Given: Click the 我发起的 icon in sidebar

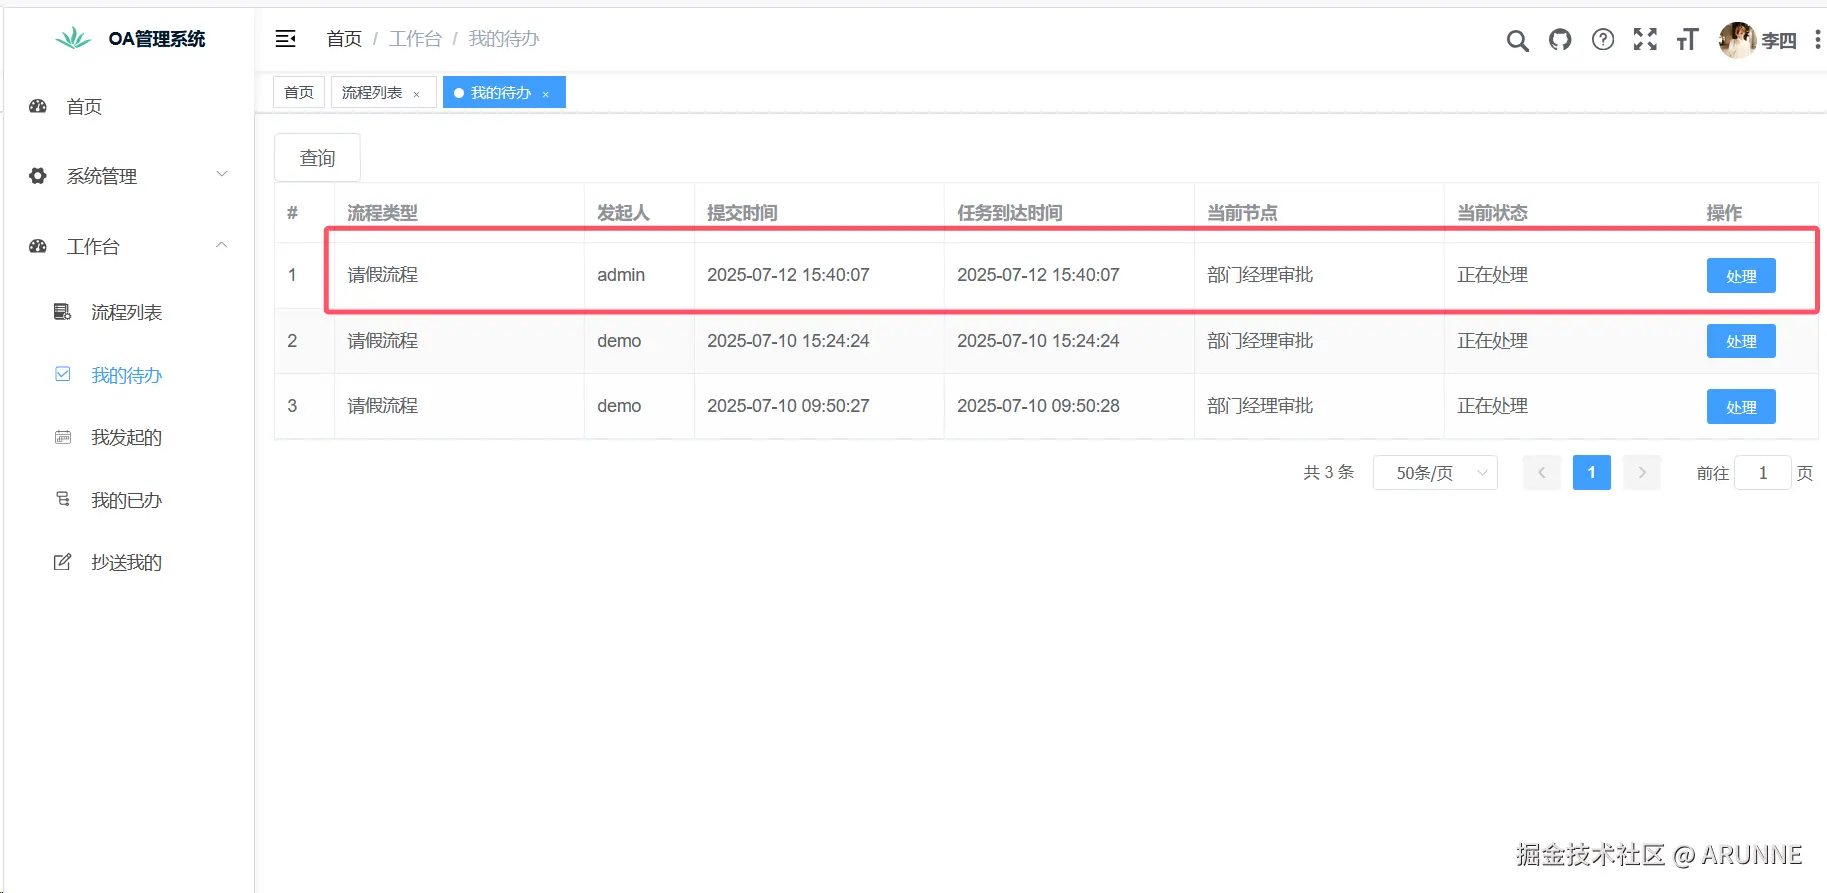Looking at the screenshot, I should [62, 437].
